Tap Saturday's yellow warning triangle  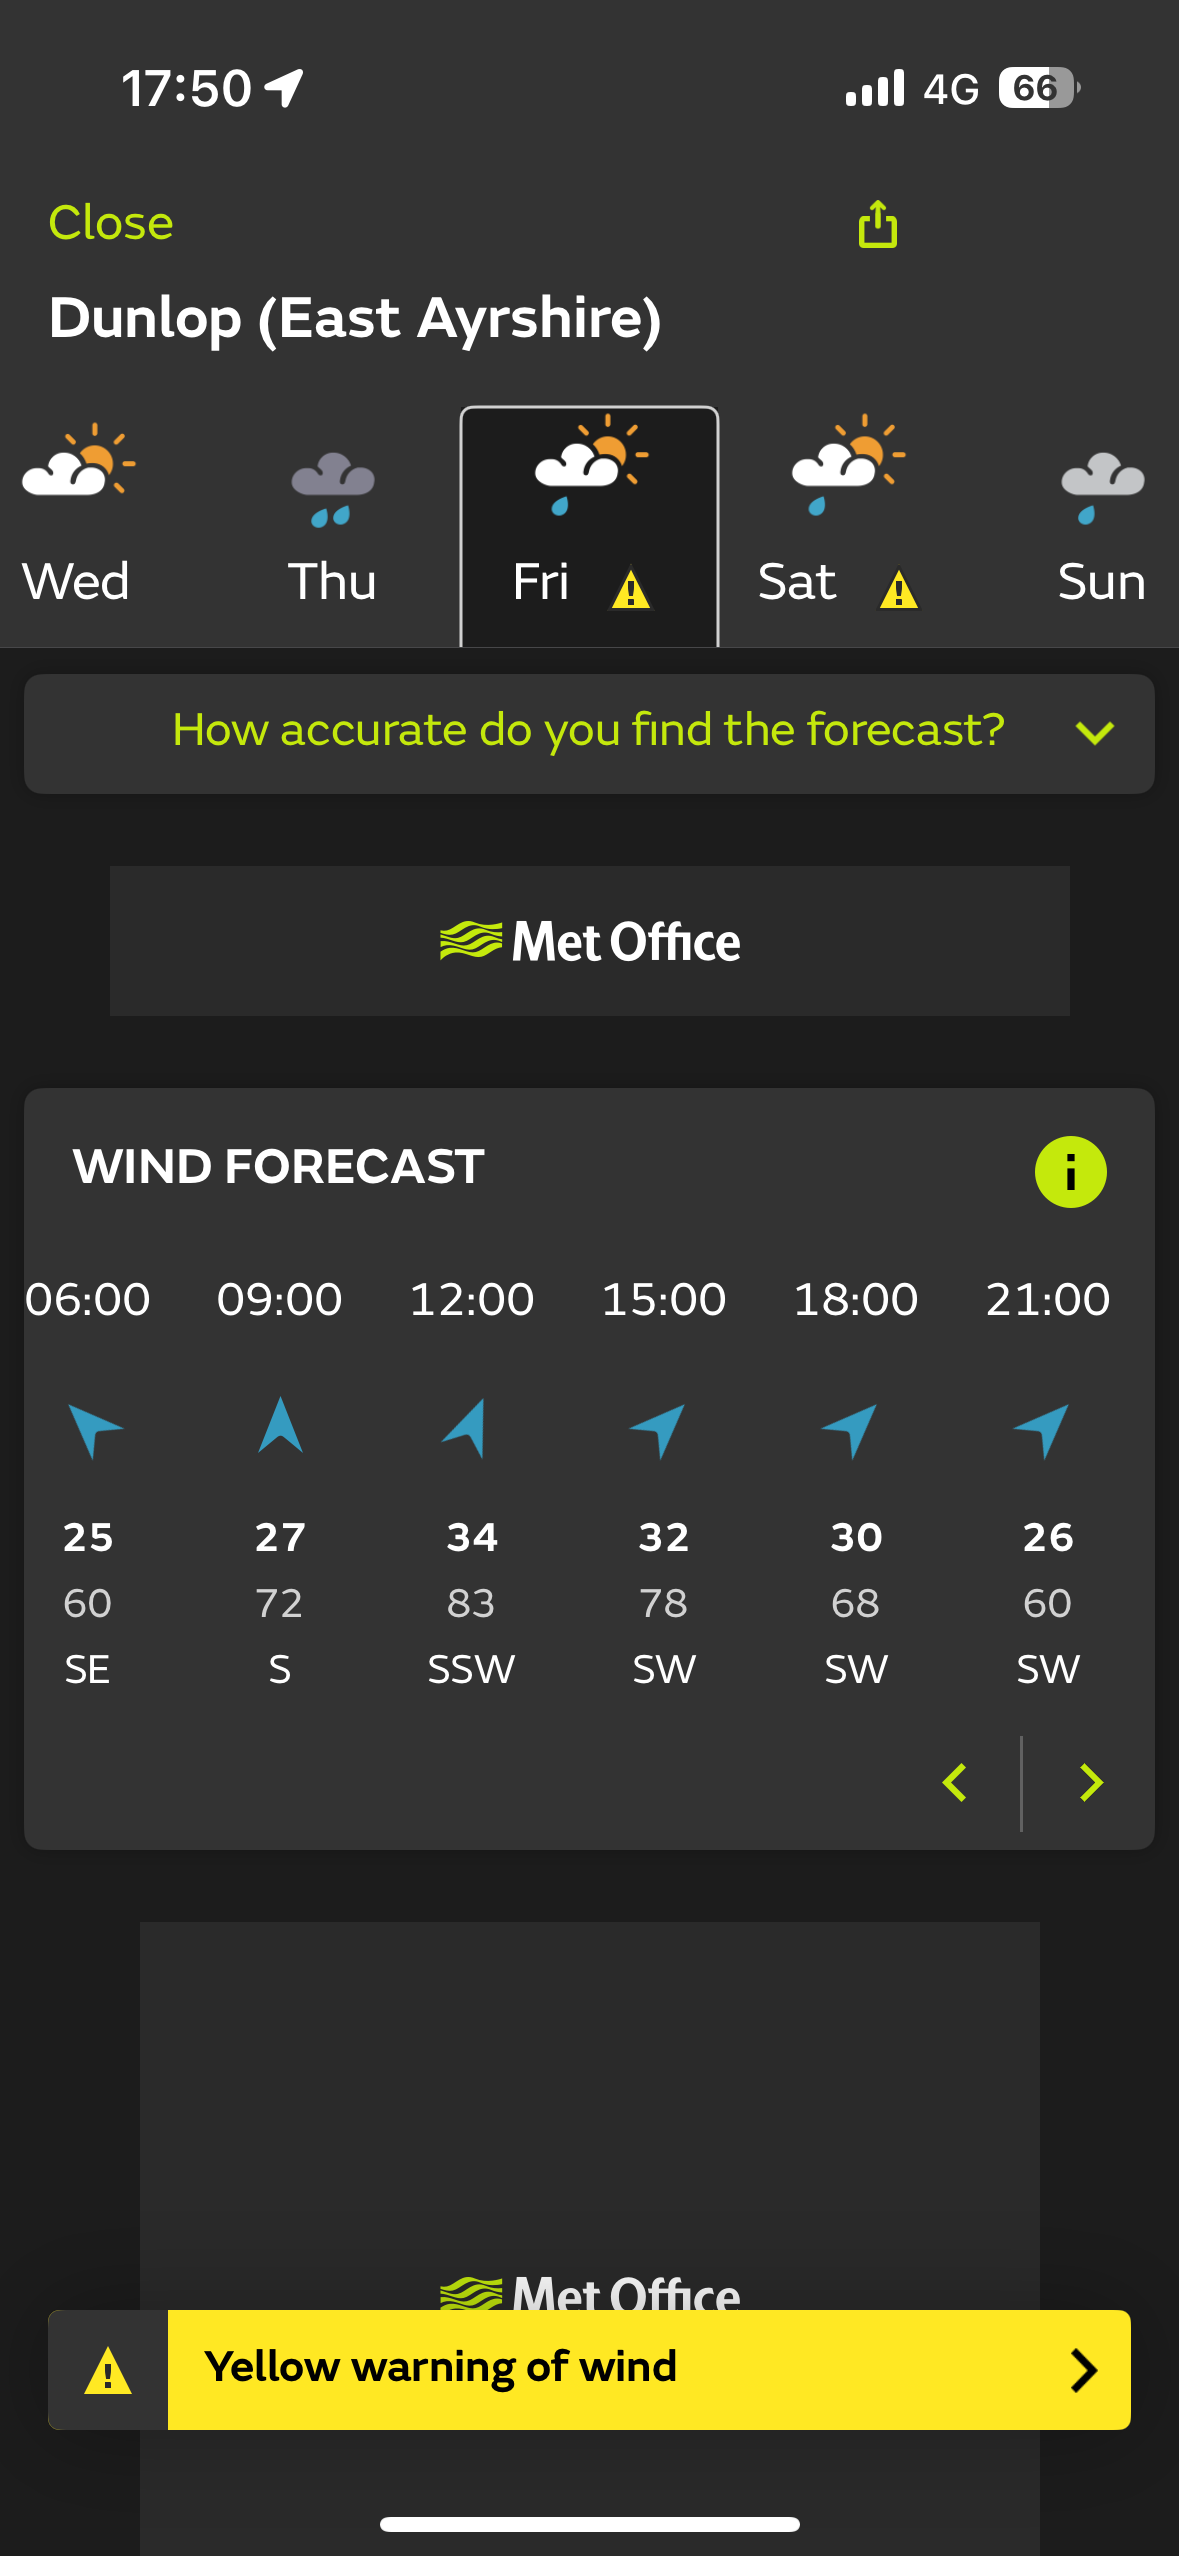[x=898, y=589]
